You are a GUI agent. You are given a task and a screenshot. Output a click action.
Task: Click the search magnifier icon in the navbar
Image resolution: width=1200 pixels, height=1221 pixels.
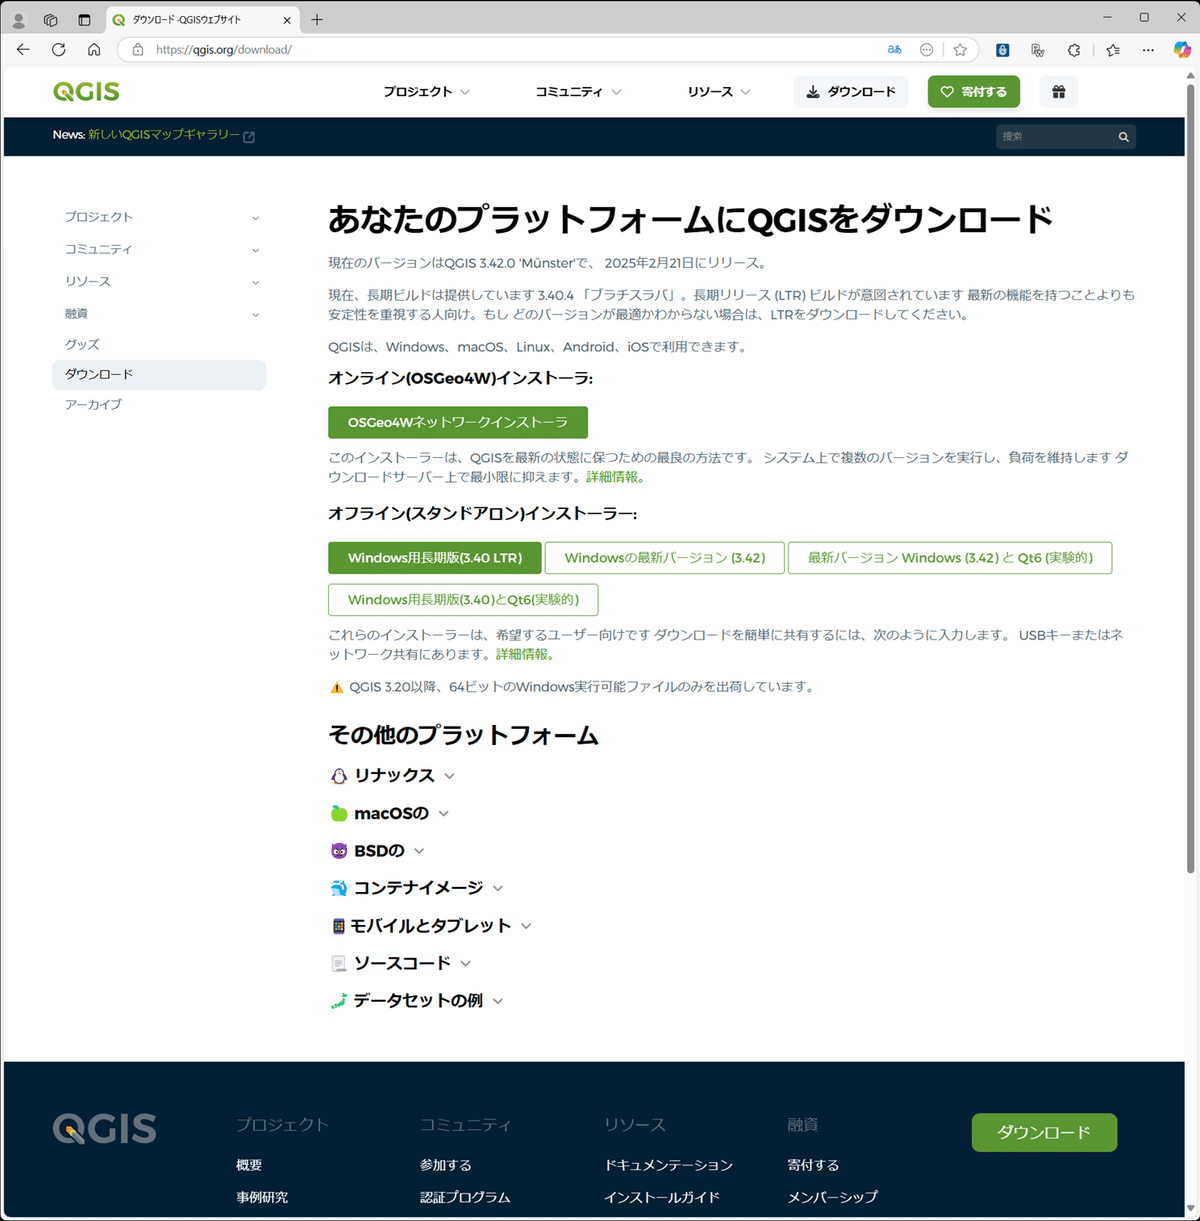(x=1122, y=136)
